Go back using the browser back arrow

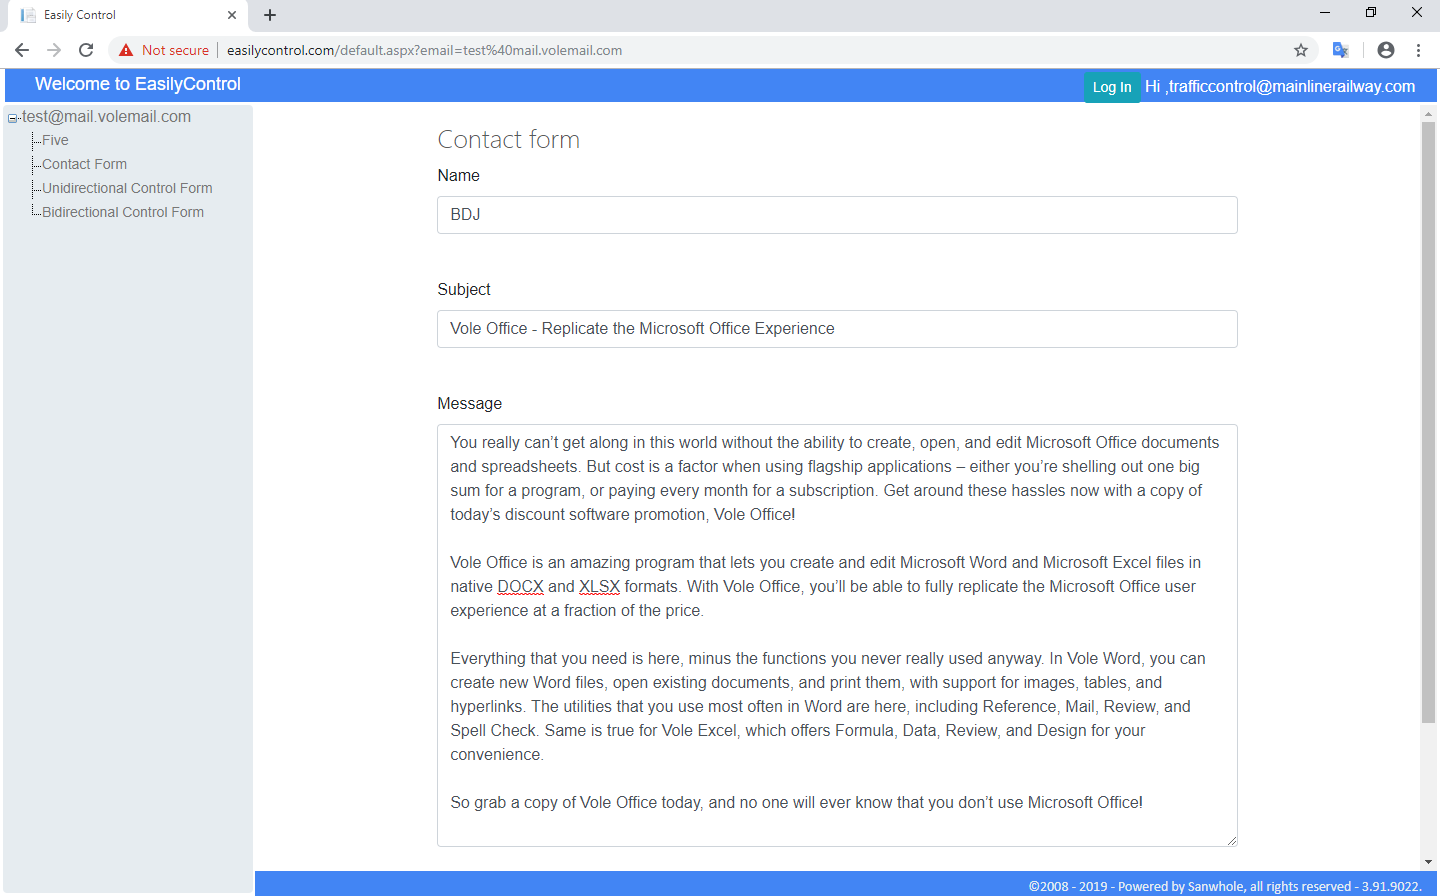22,50
